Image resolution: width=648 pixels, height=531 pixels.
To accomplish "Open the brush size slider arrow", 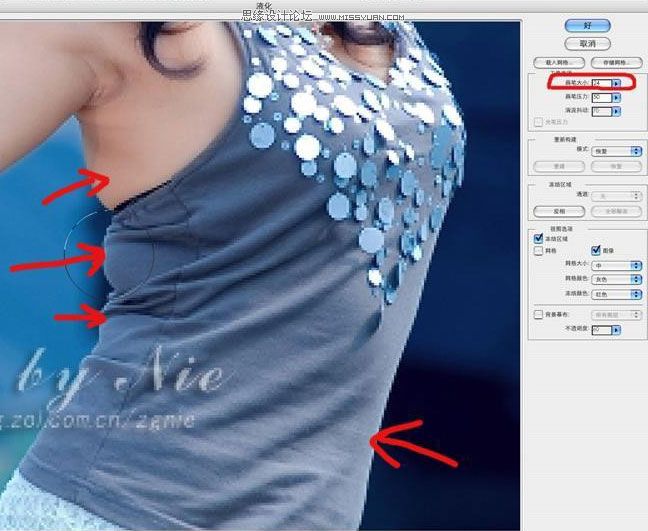I will coord(617,83).
